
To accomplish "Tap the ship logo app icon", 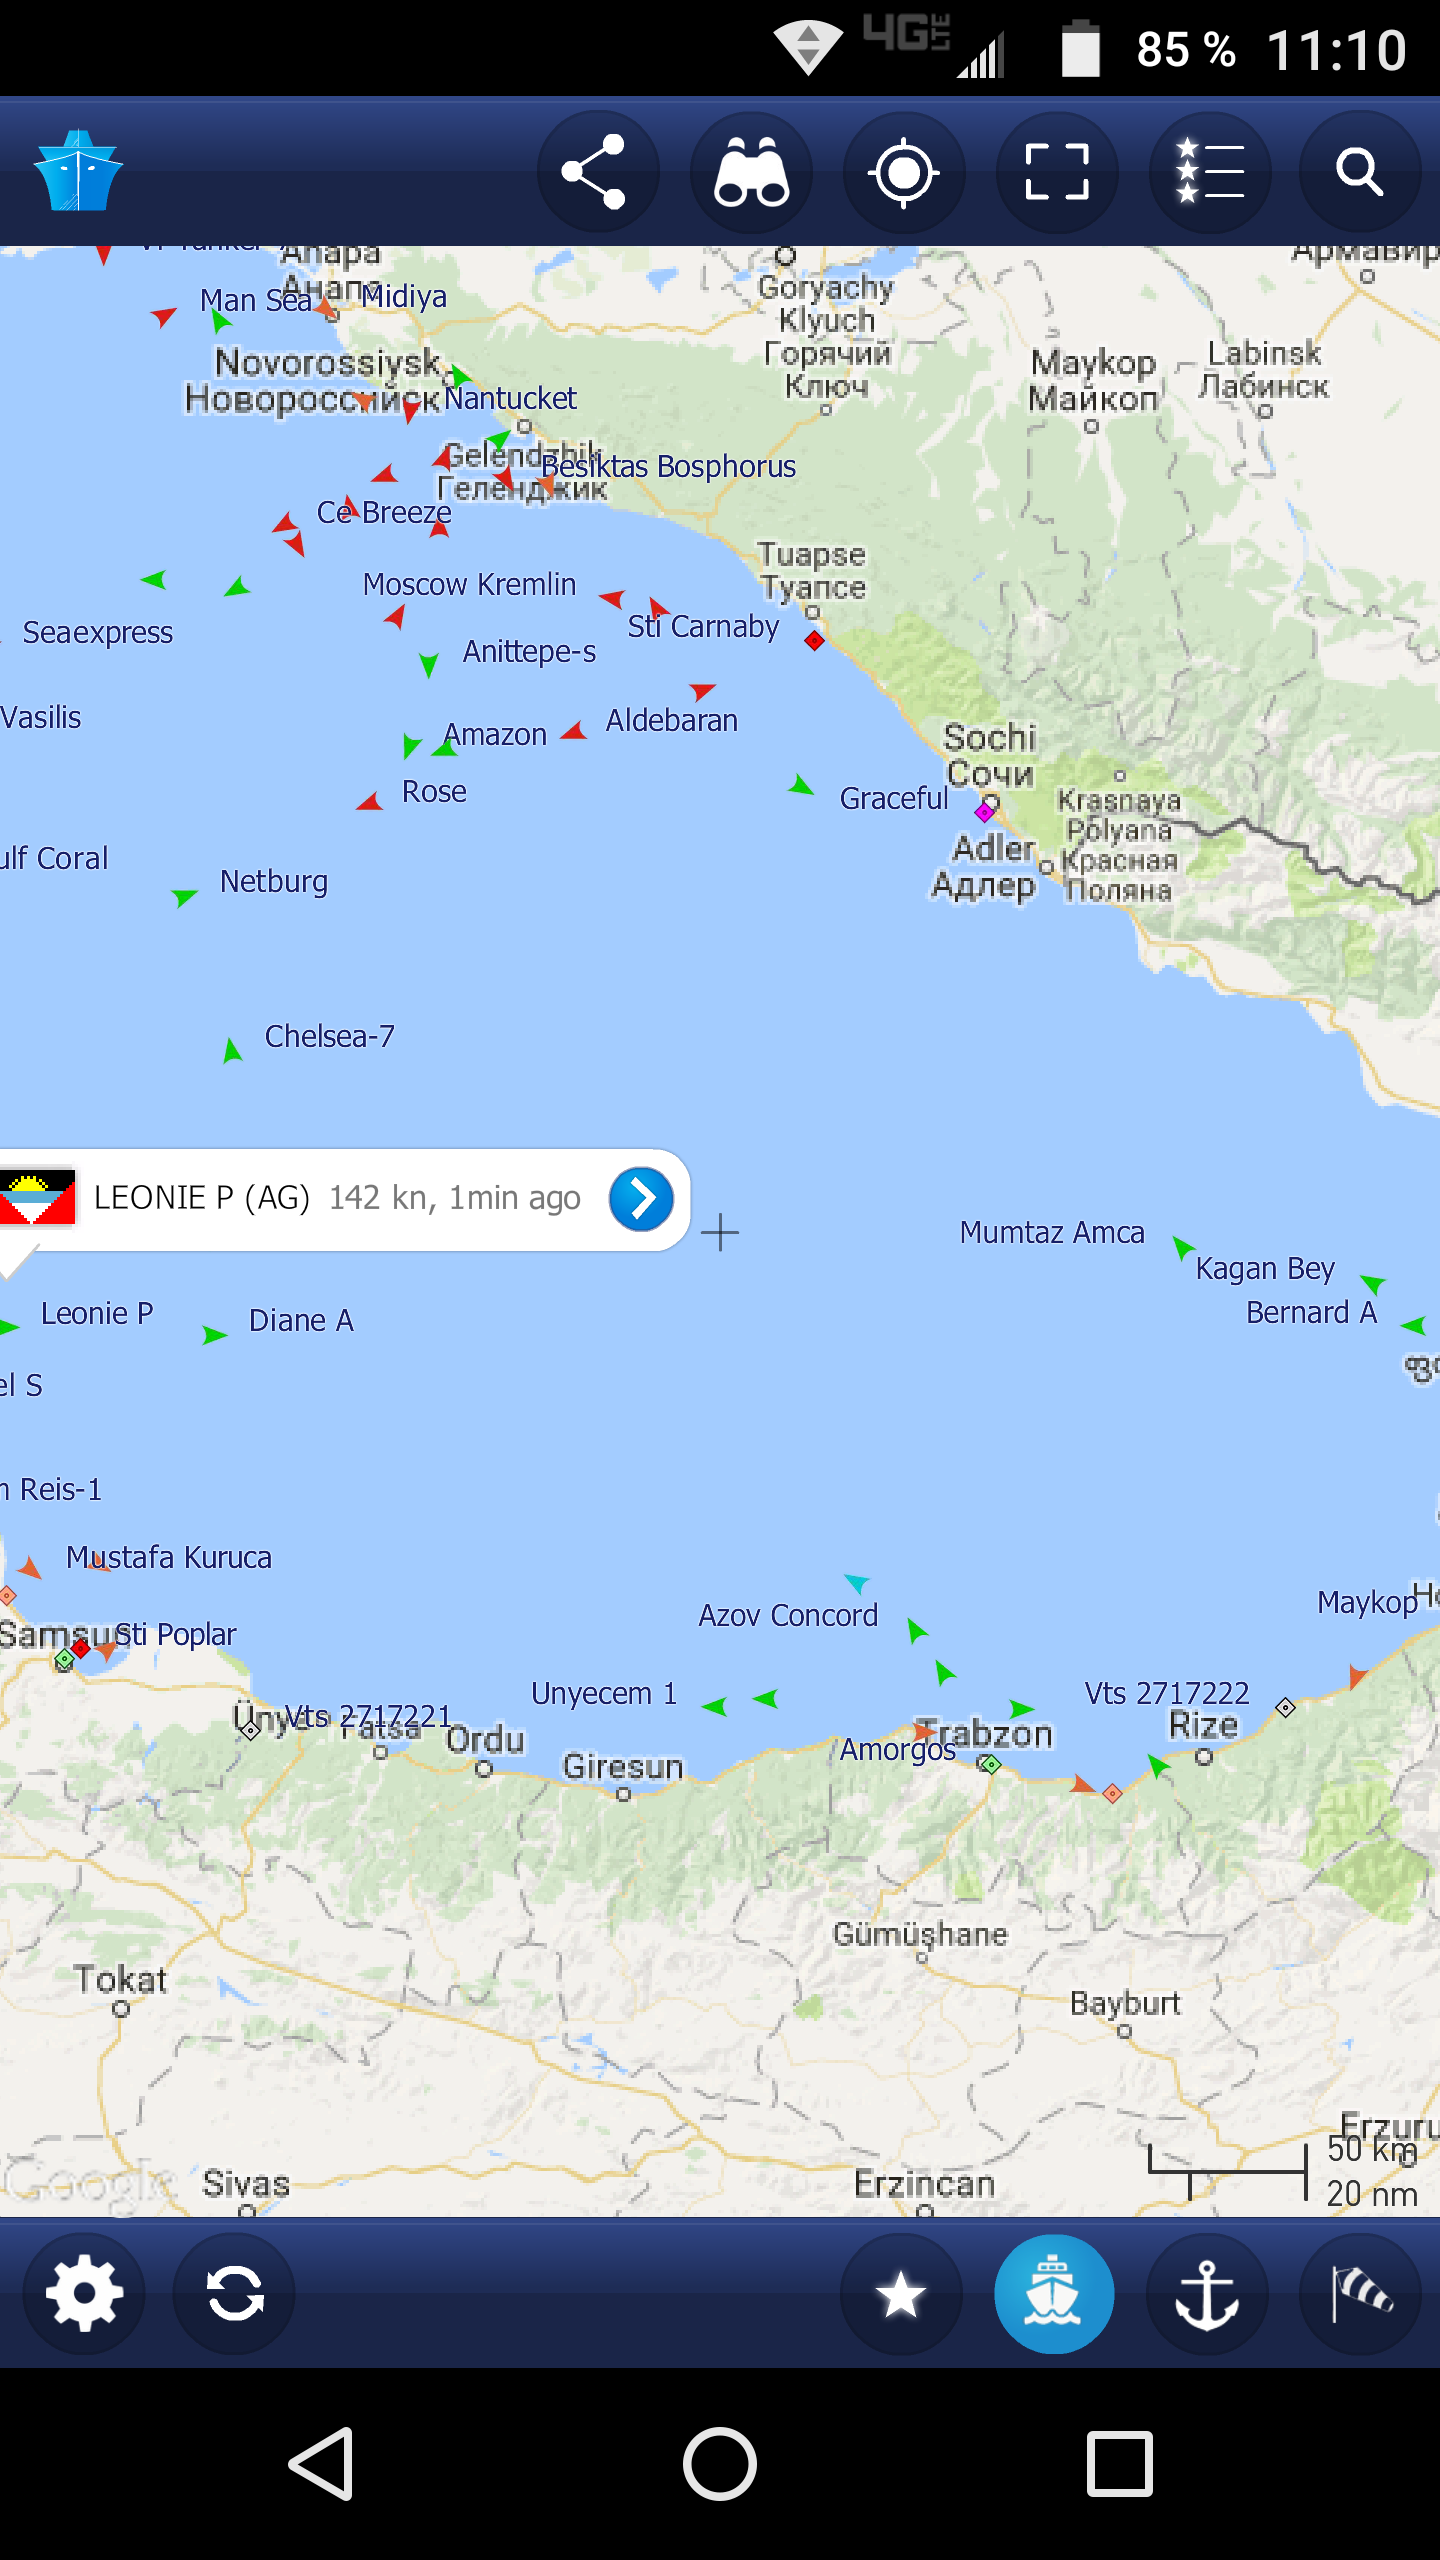I will tap(77, 171).
